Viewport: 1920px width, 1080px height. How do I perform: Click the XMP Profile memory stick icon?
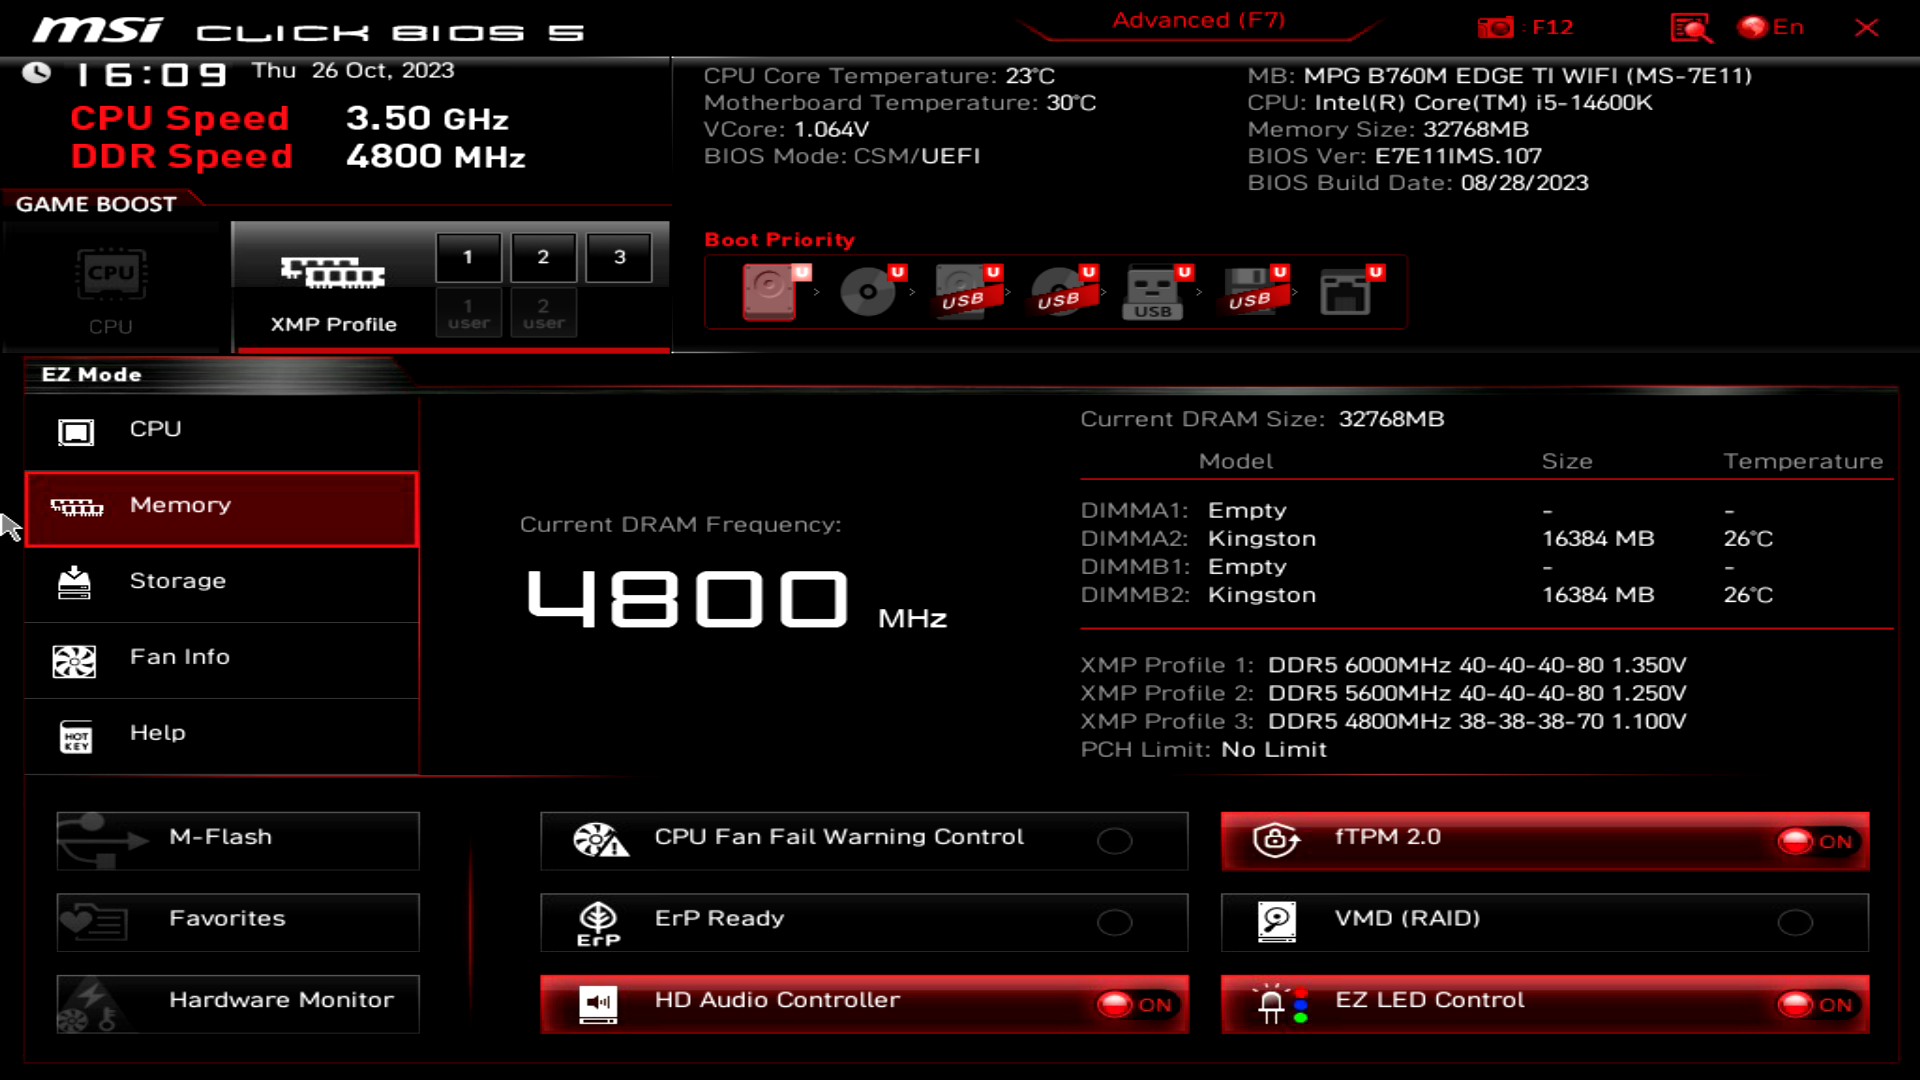pos(333,272)
